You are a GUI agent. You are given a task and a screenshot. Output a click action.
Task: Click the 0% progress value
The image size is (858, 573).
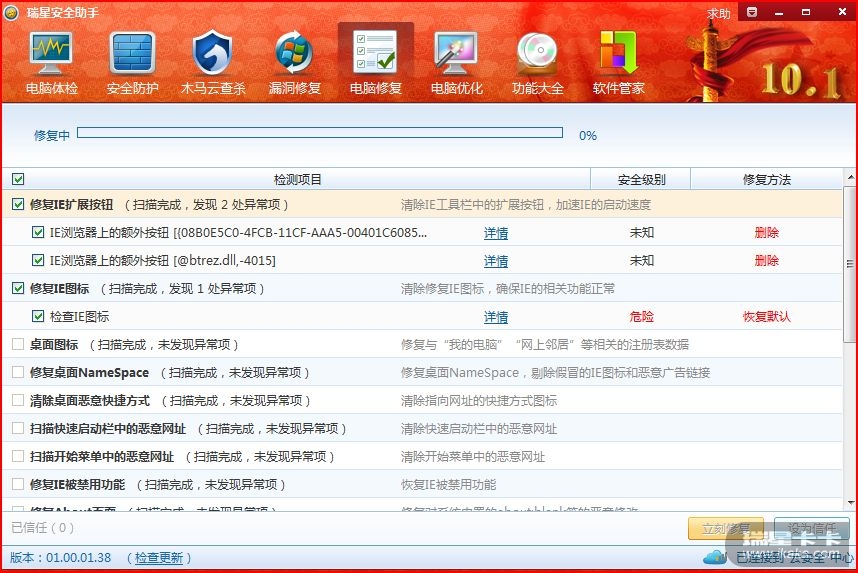click(588, 135)
